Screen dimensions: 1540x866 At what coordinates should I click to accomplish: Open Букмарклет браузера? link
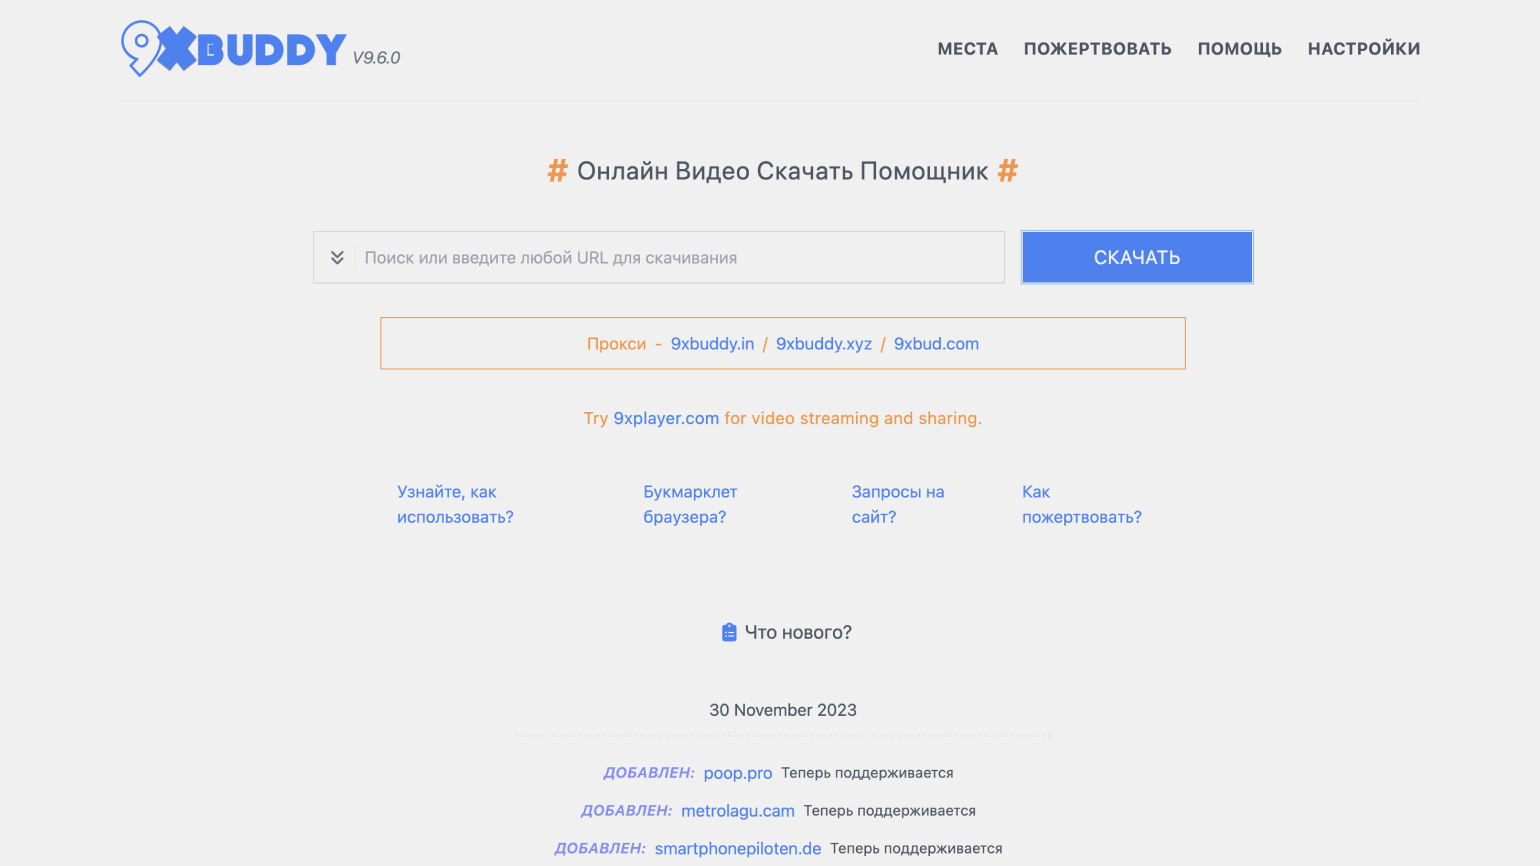coord(690,504)
